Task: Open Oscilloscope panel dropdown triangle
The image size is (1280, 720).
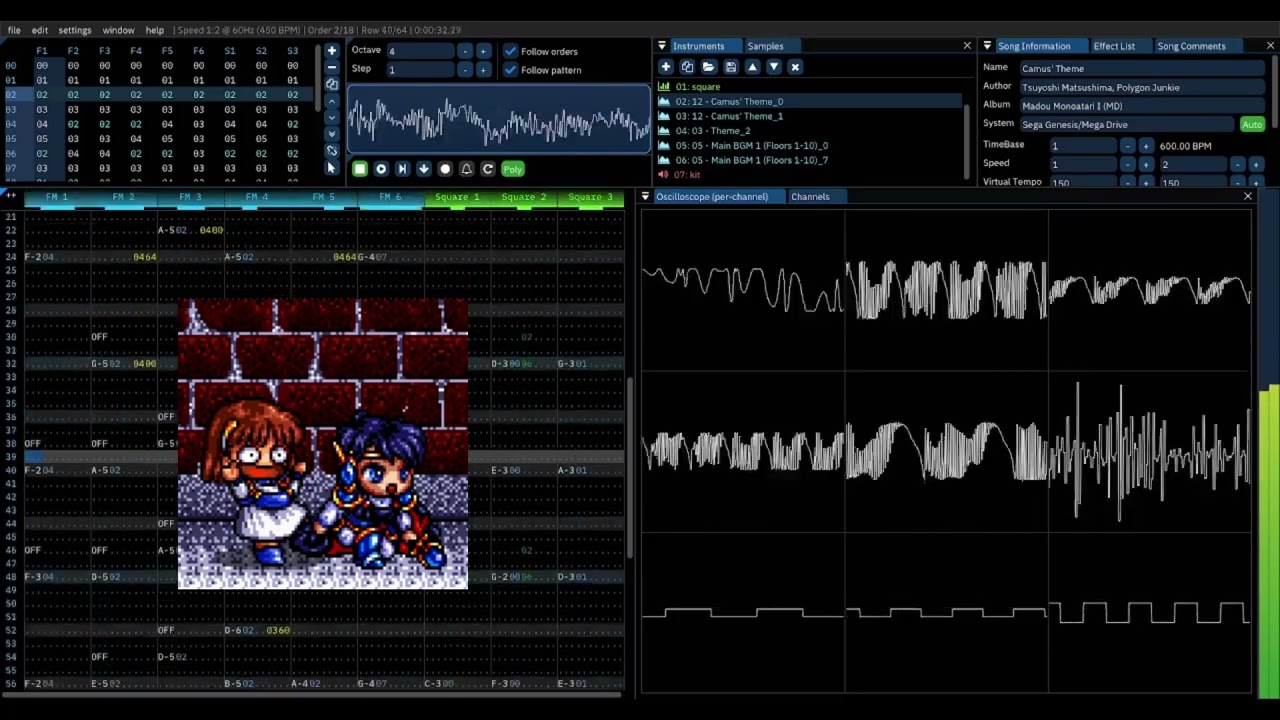Action: pyautogui.click(x=645, y=197)
